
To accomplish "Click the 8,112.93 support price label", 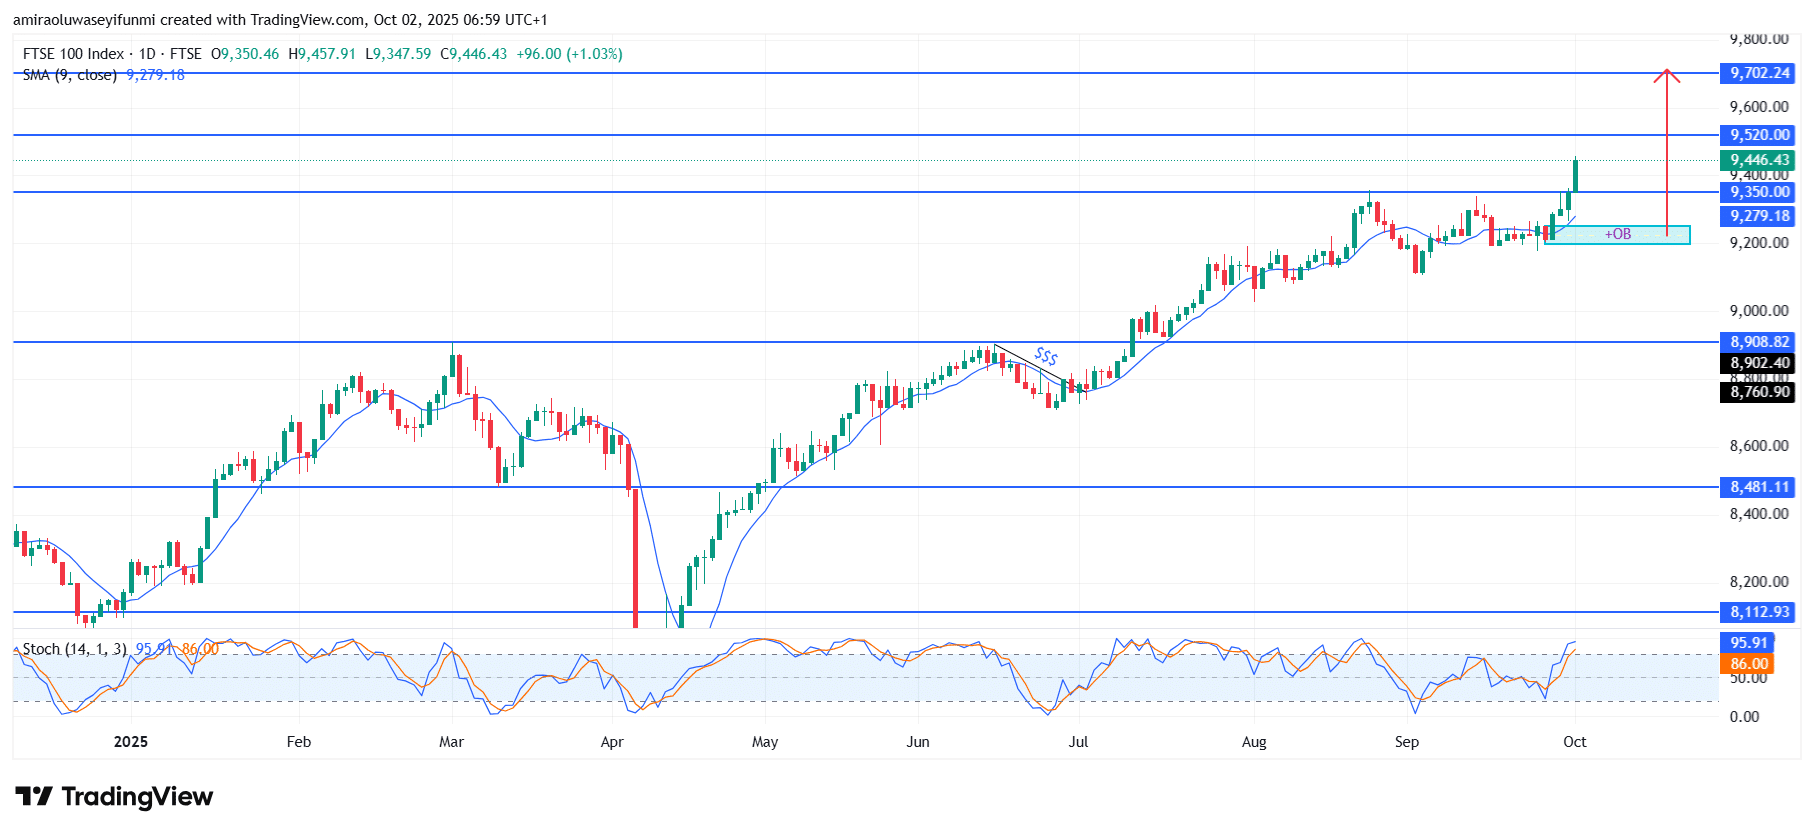I will click(x=1759, y=612).
